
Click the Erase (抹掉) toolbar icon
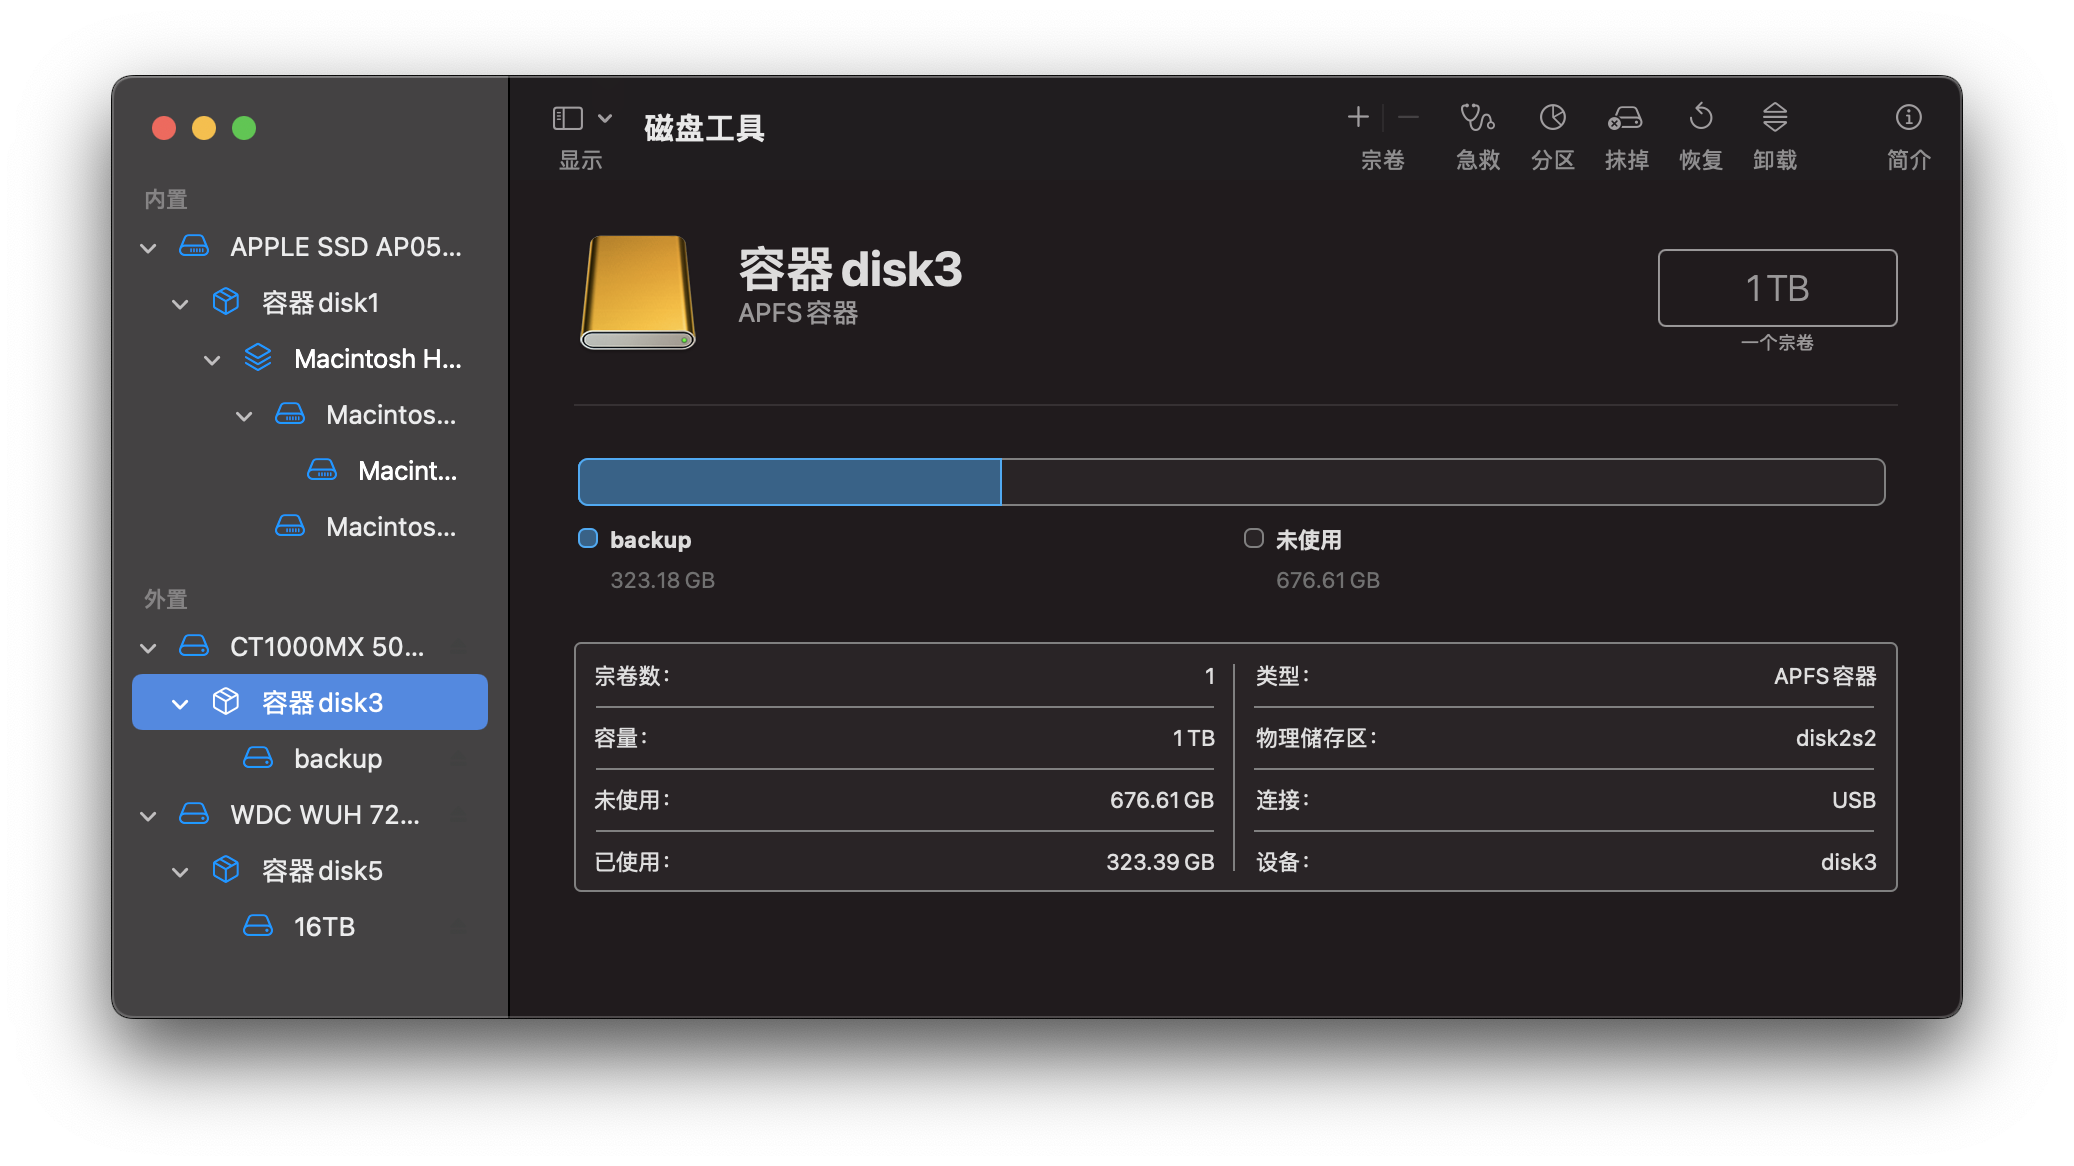[1626, 118]
